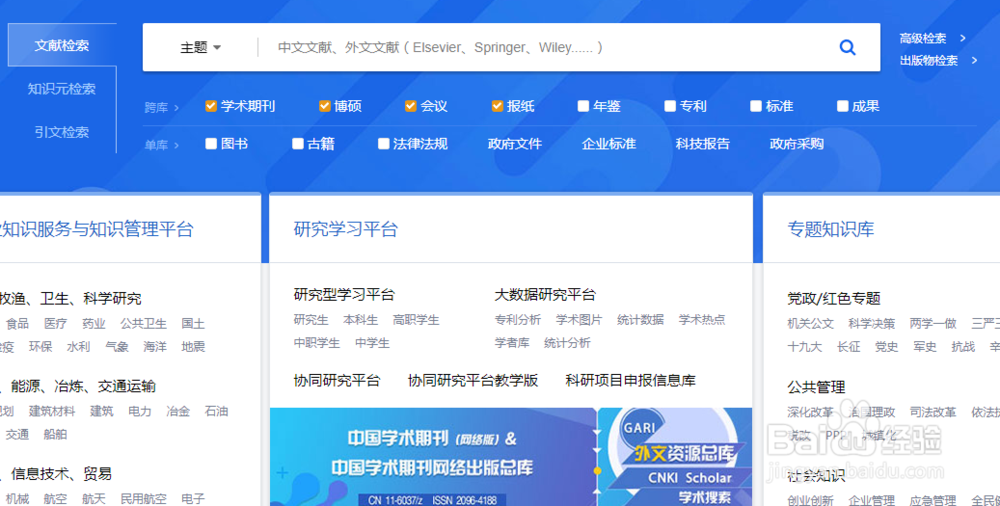Check the 专利 checkbox
The height and width of the screenshot is (506, 1000).
point(670,106)
